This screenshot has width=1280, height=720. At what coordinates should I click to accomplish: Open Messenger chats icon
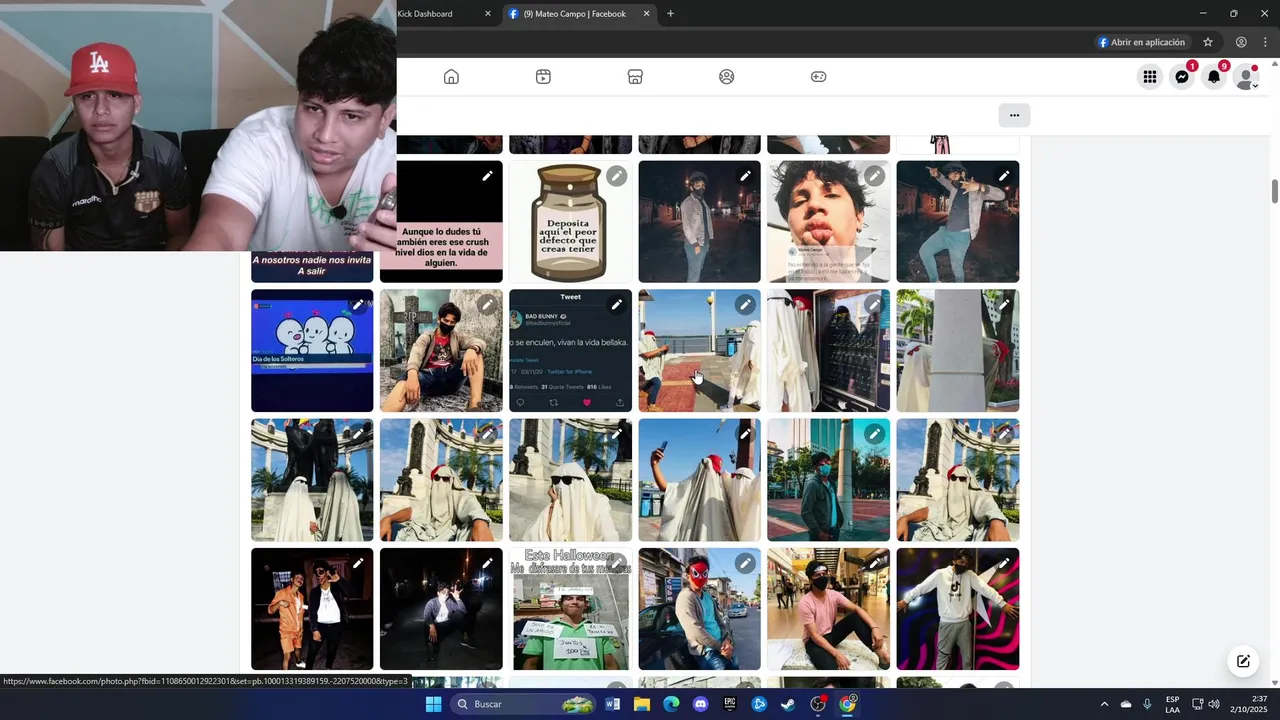tap(1182, 77)
